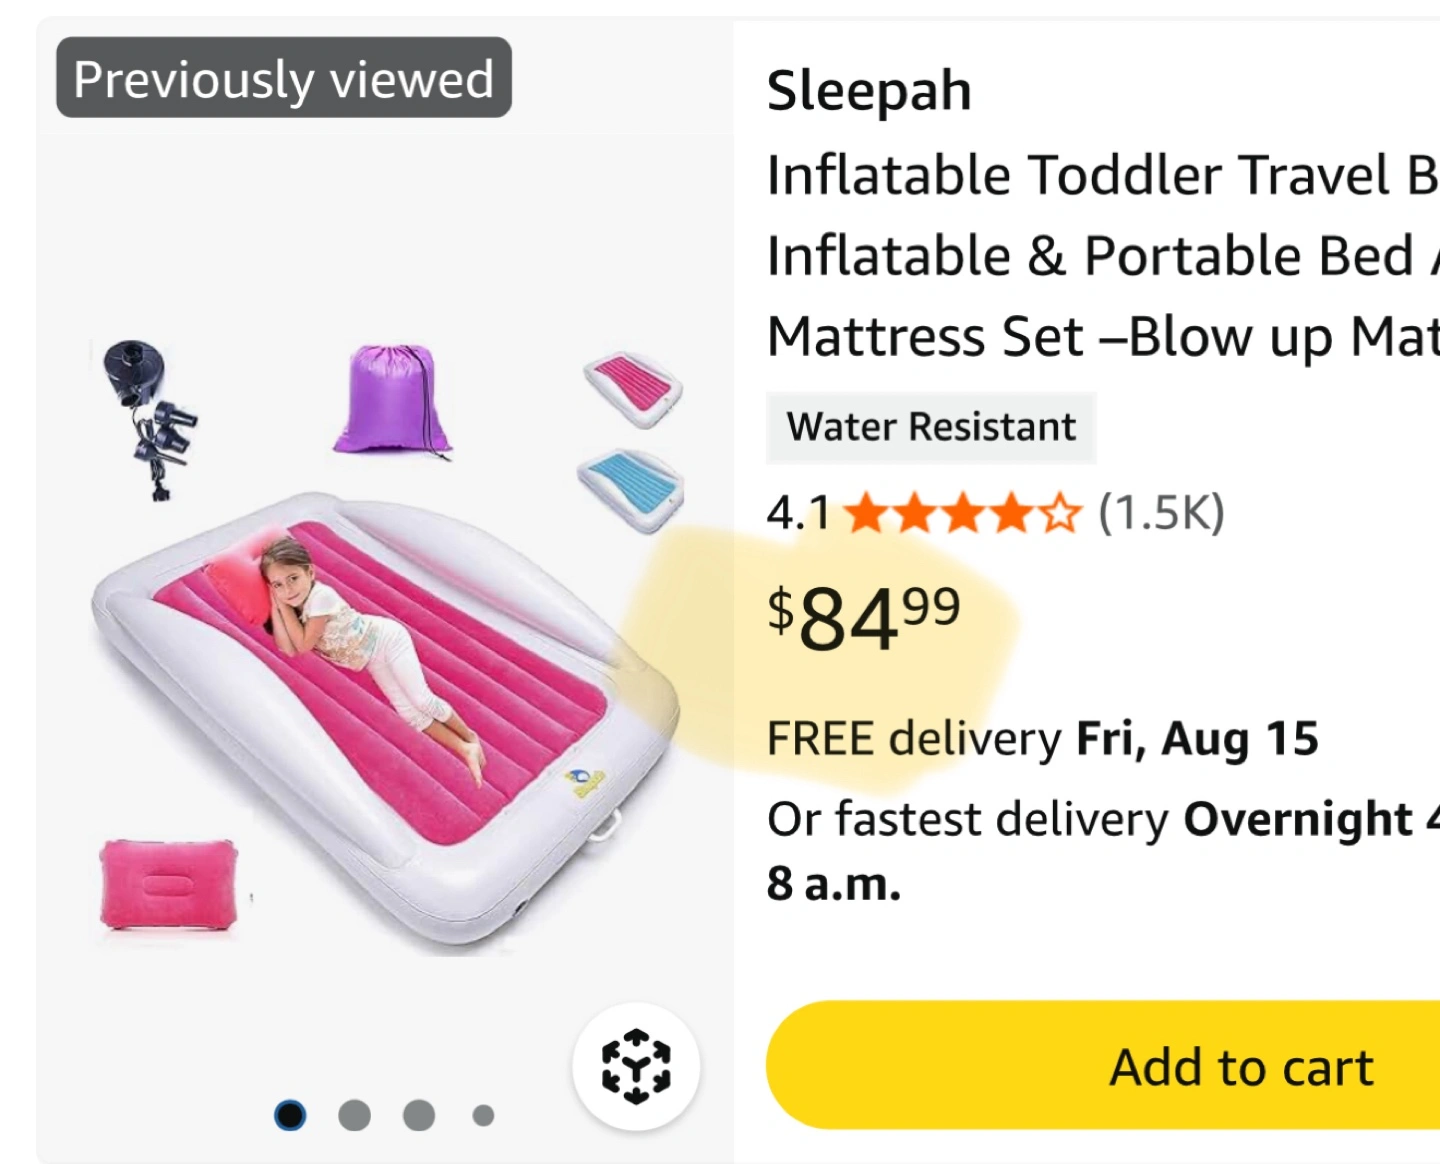Select the second image carousel dot
1440x1164 pixels.
coord(354,1115)
